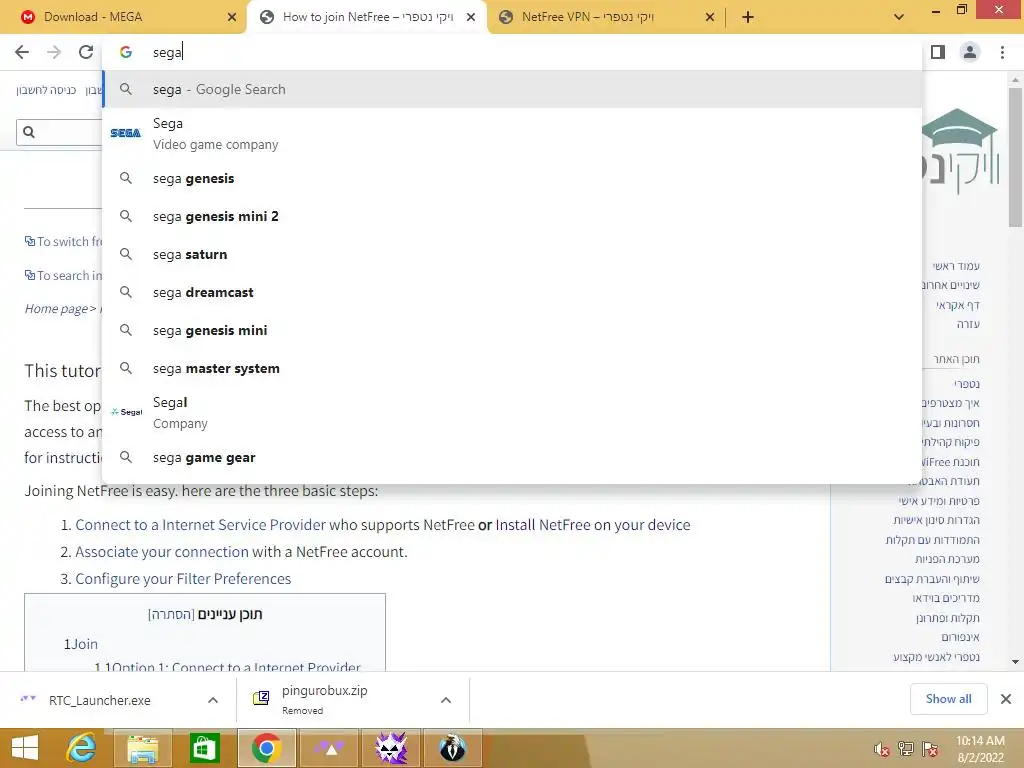Click the browser forward arrow

coord(54,52)
